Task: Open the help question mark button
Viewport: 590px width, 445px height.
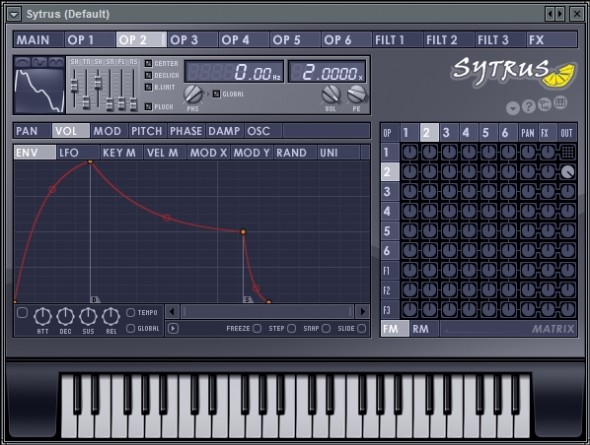Action: pos(529,107)
